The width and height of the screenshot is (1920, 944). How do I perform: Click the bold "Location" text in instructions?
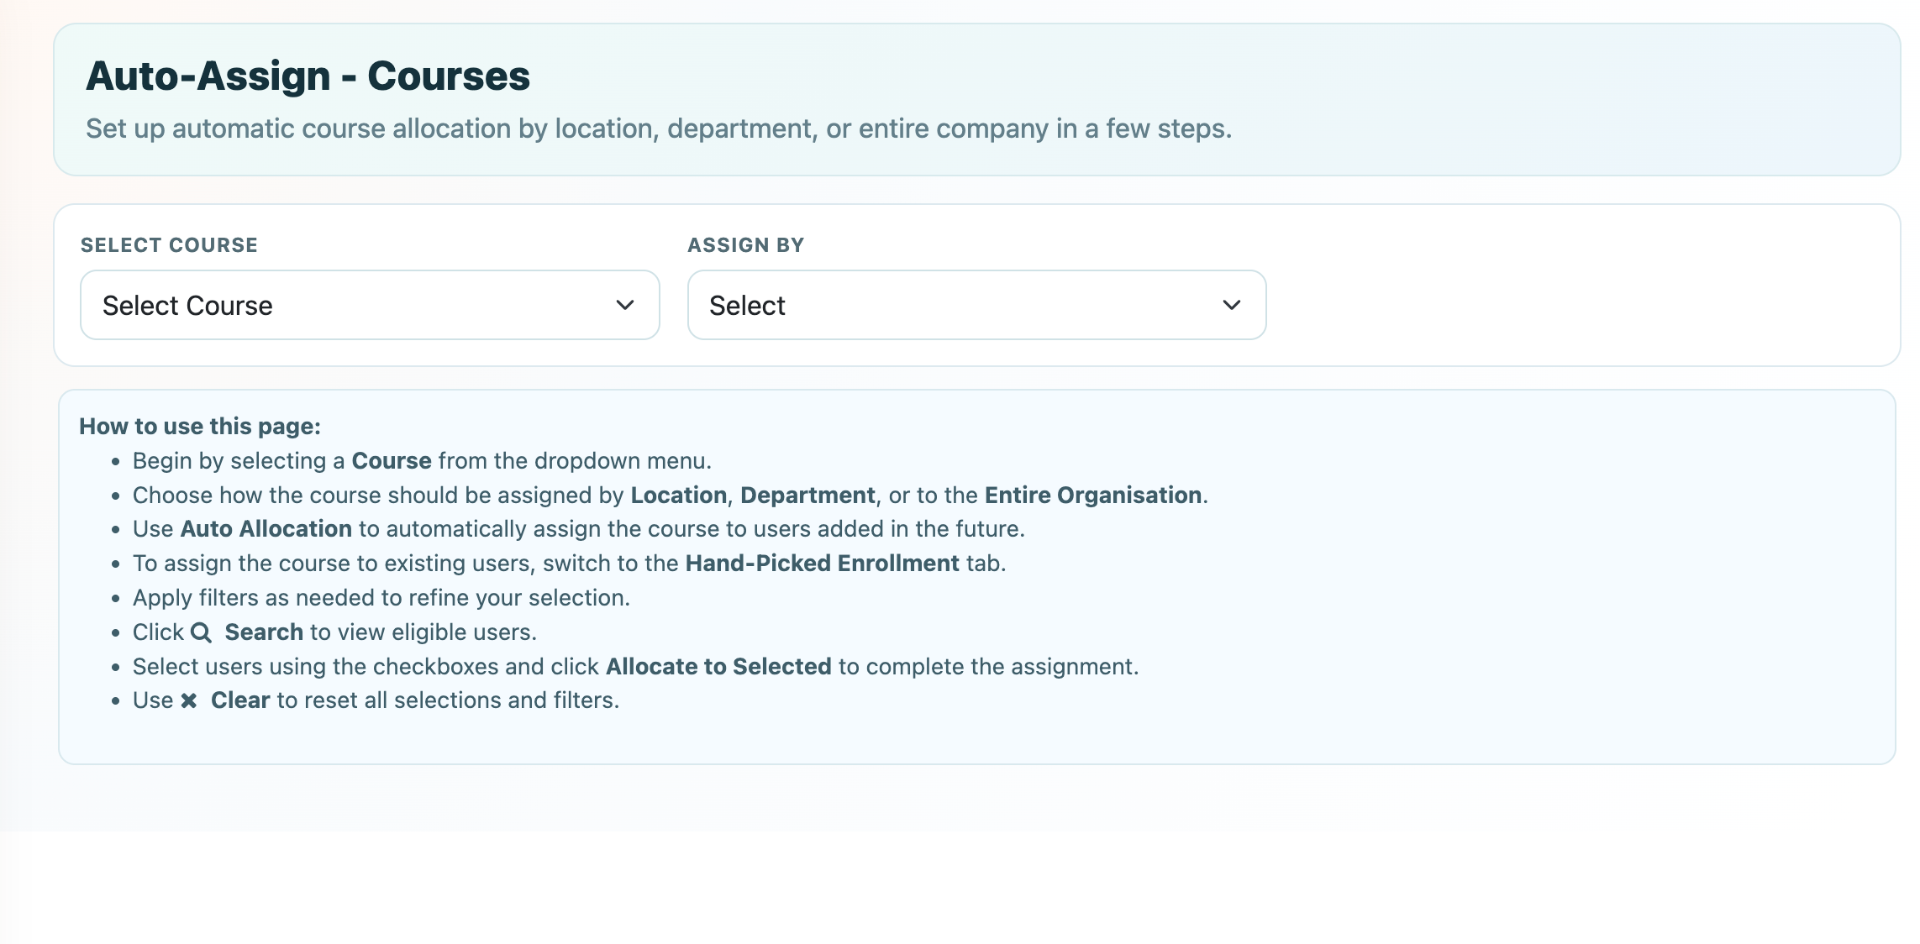(x=679, y=495)
